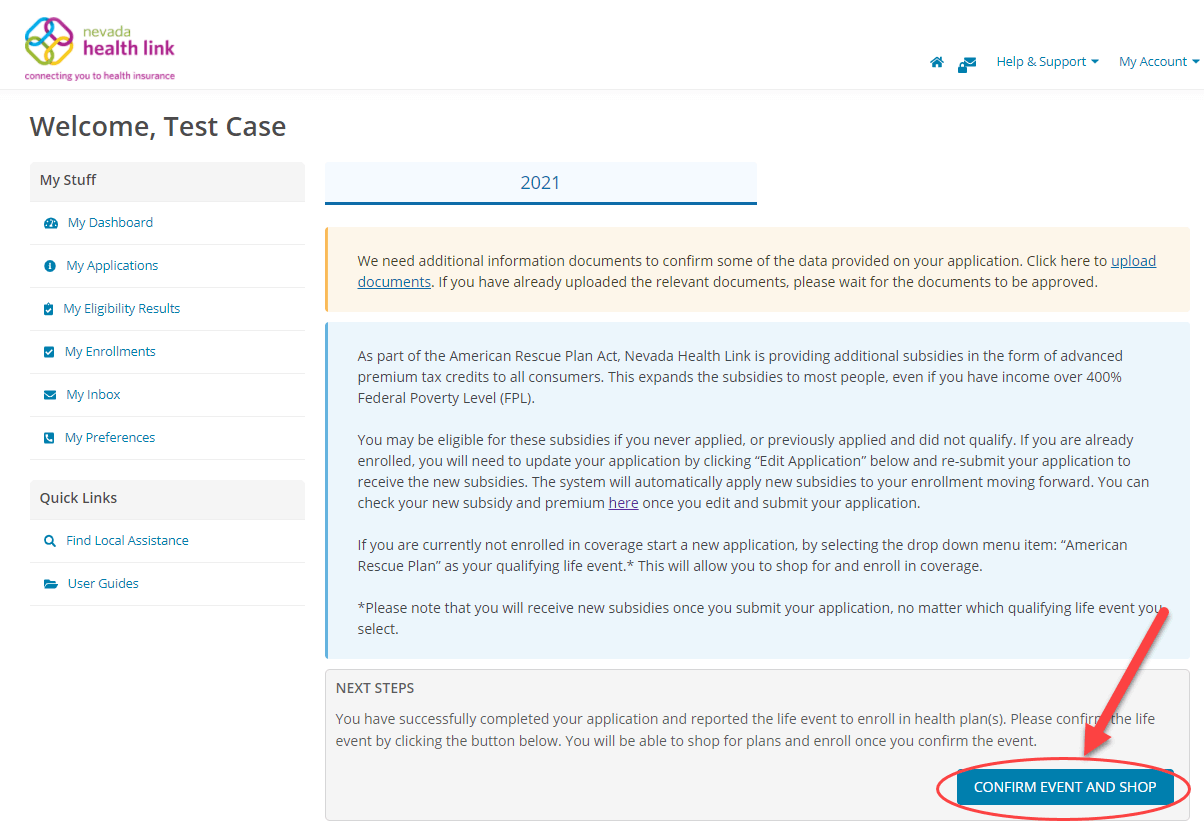Click the Nevada Health Link logo

tap(100, 48)
